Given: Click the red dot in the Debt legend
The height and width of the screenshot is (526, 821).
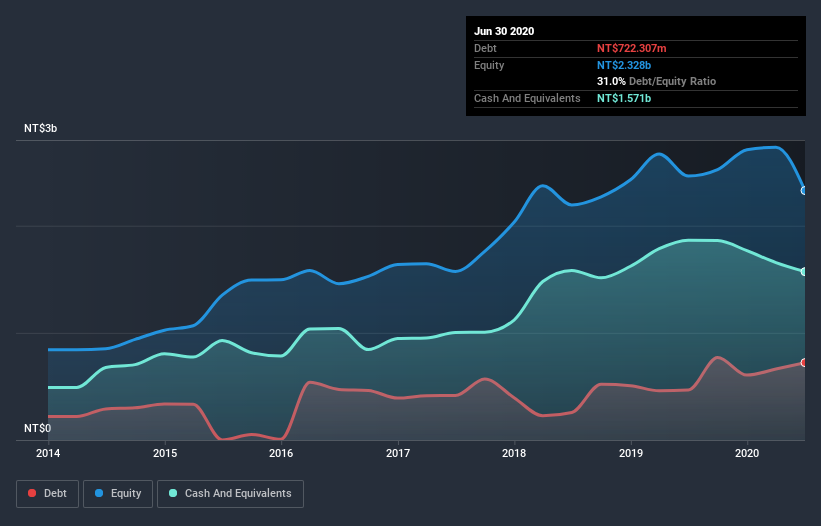Looking at the screenshot, I should (32, 493).
